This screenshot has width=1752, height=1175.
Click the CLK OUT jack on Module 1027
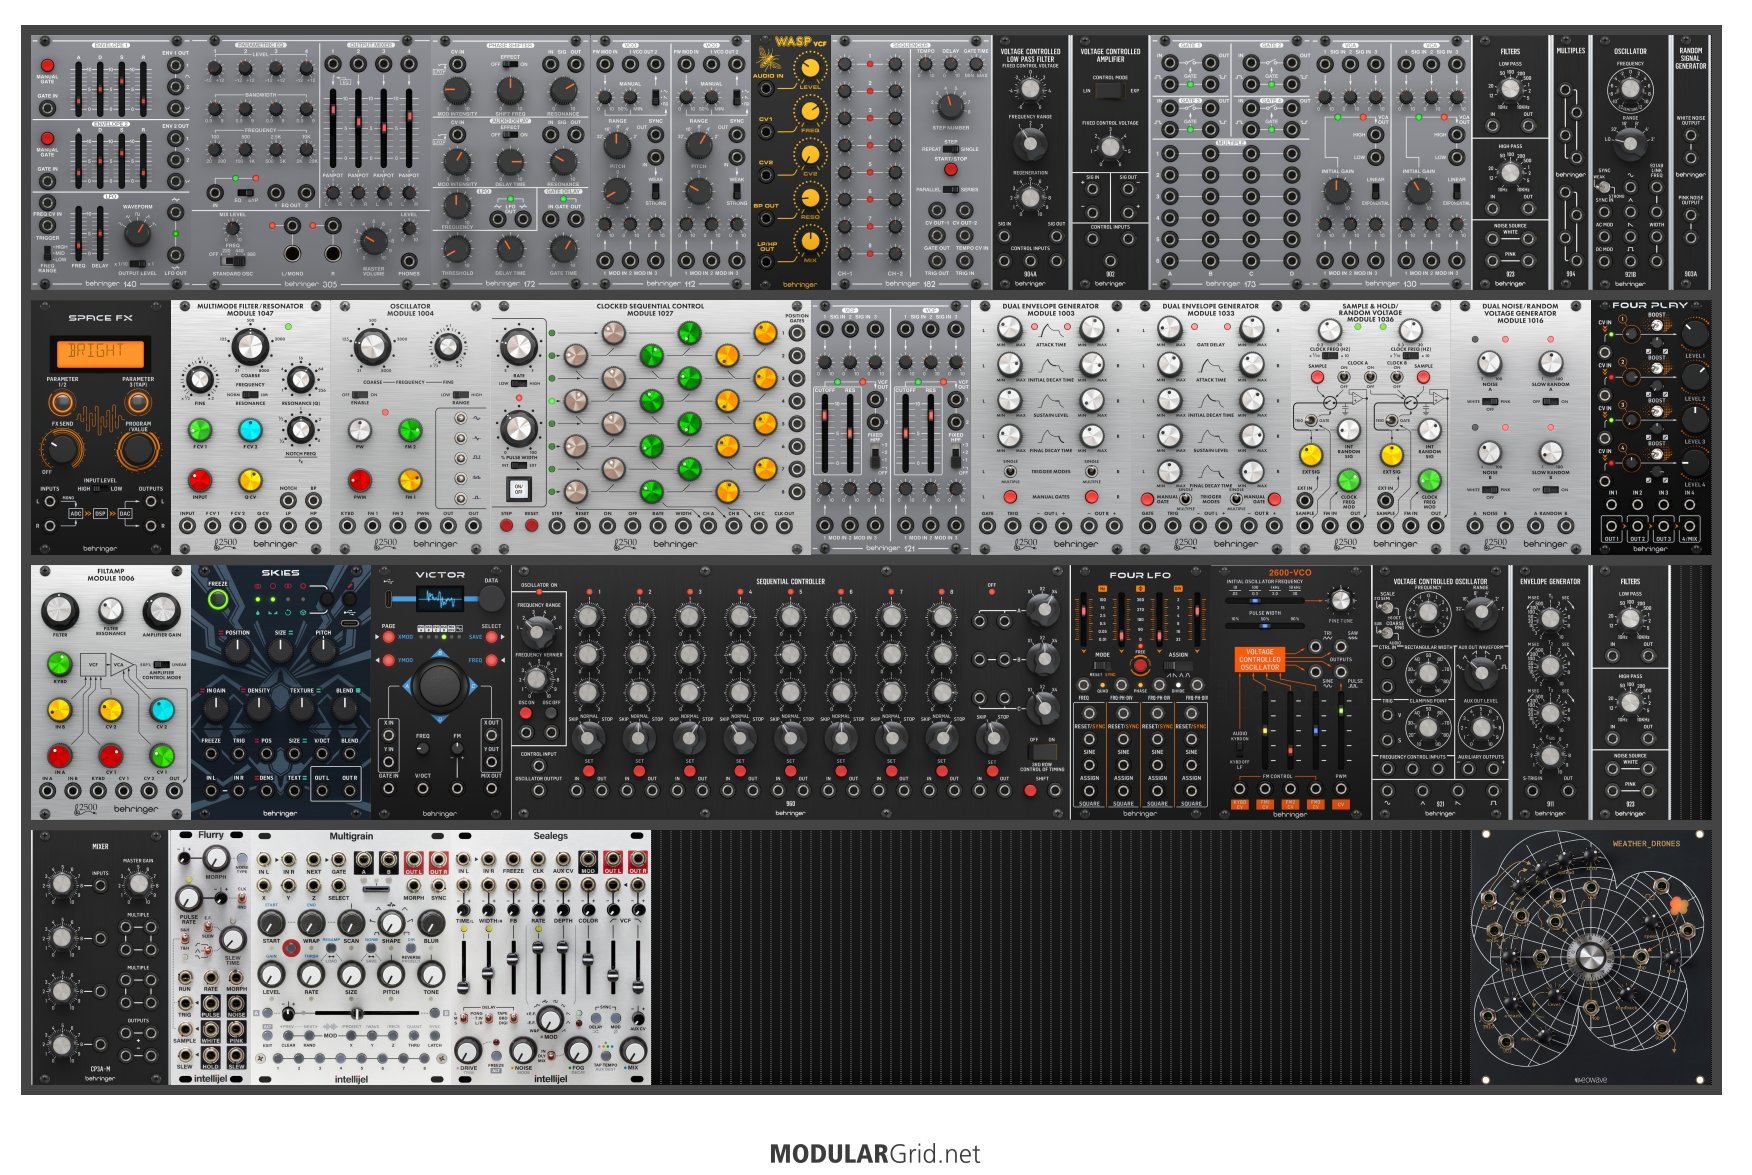point(784,524)
